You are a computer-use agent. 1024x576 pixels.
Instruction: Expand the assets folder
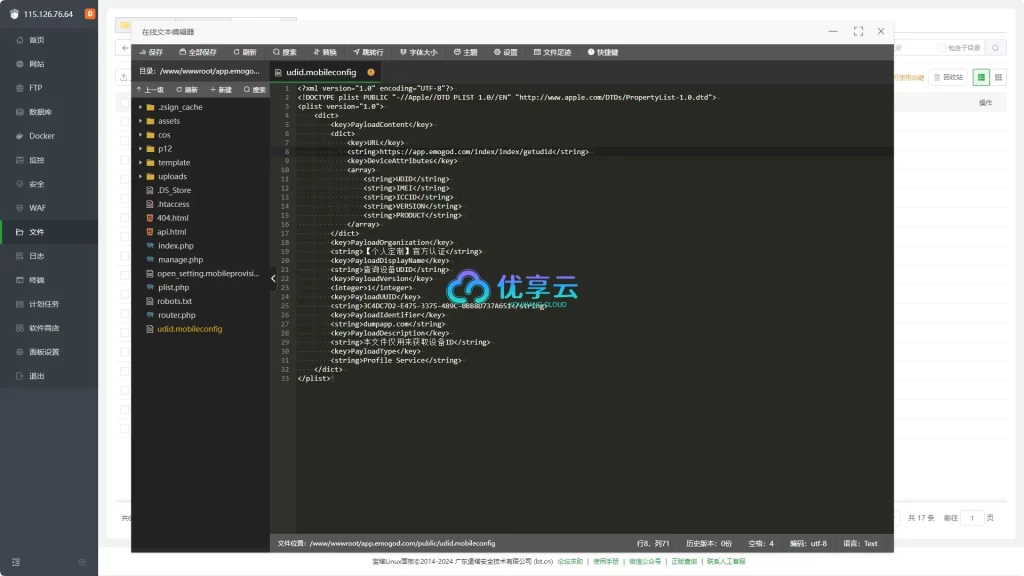pos(141,121)
